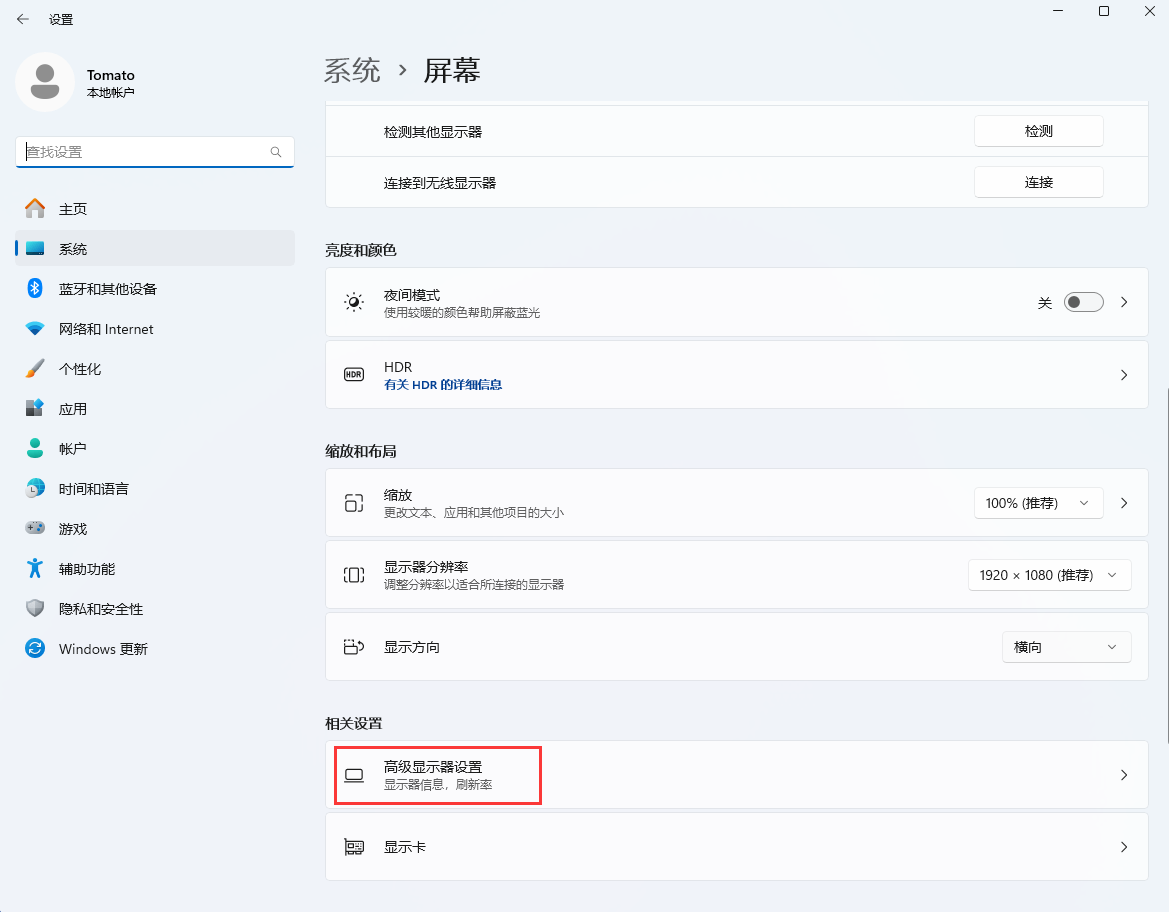Select 蓝牙和其他设备 Bluetooth icon
The height and width of the screenshot is (912, 1169).
pyautogui.click(x=35, y=288)
